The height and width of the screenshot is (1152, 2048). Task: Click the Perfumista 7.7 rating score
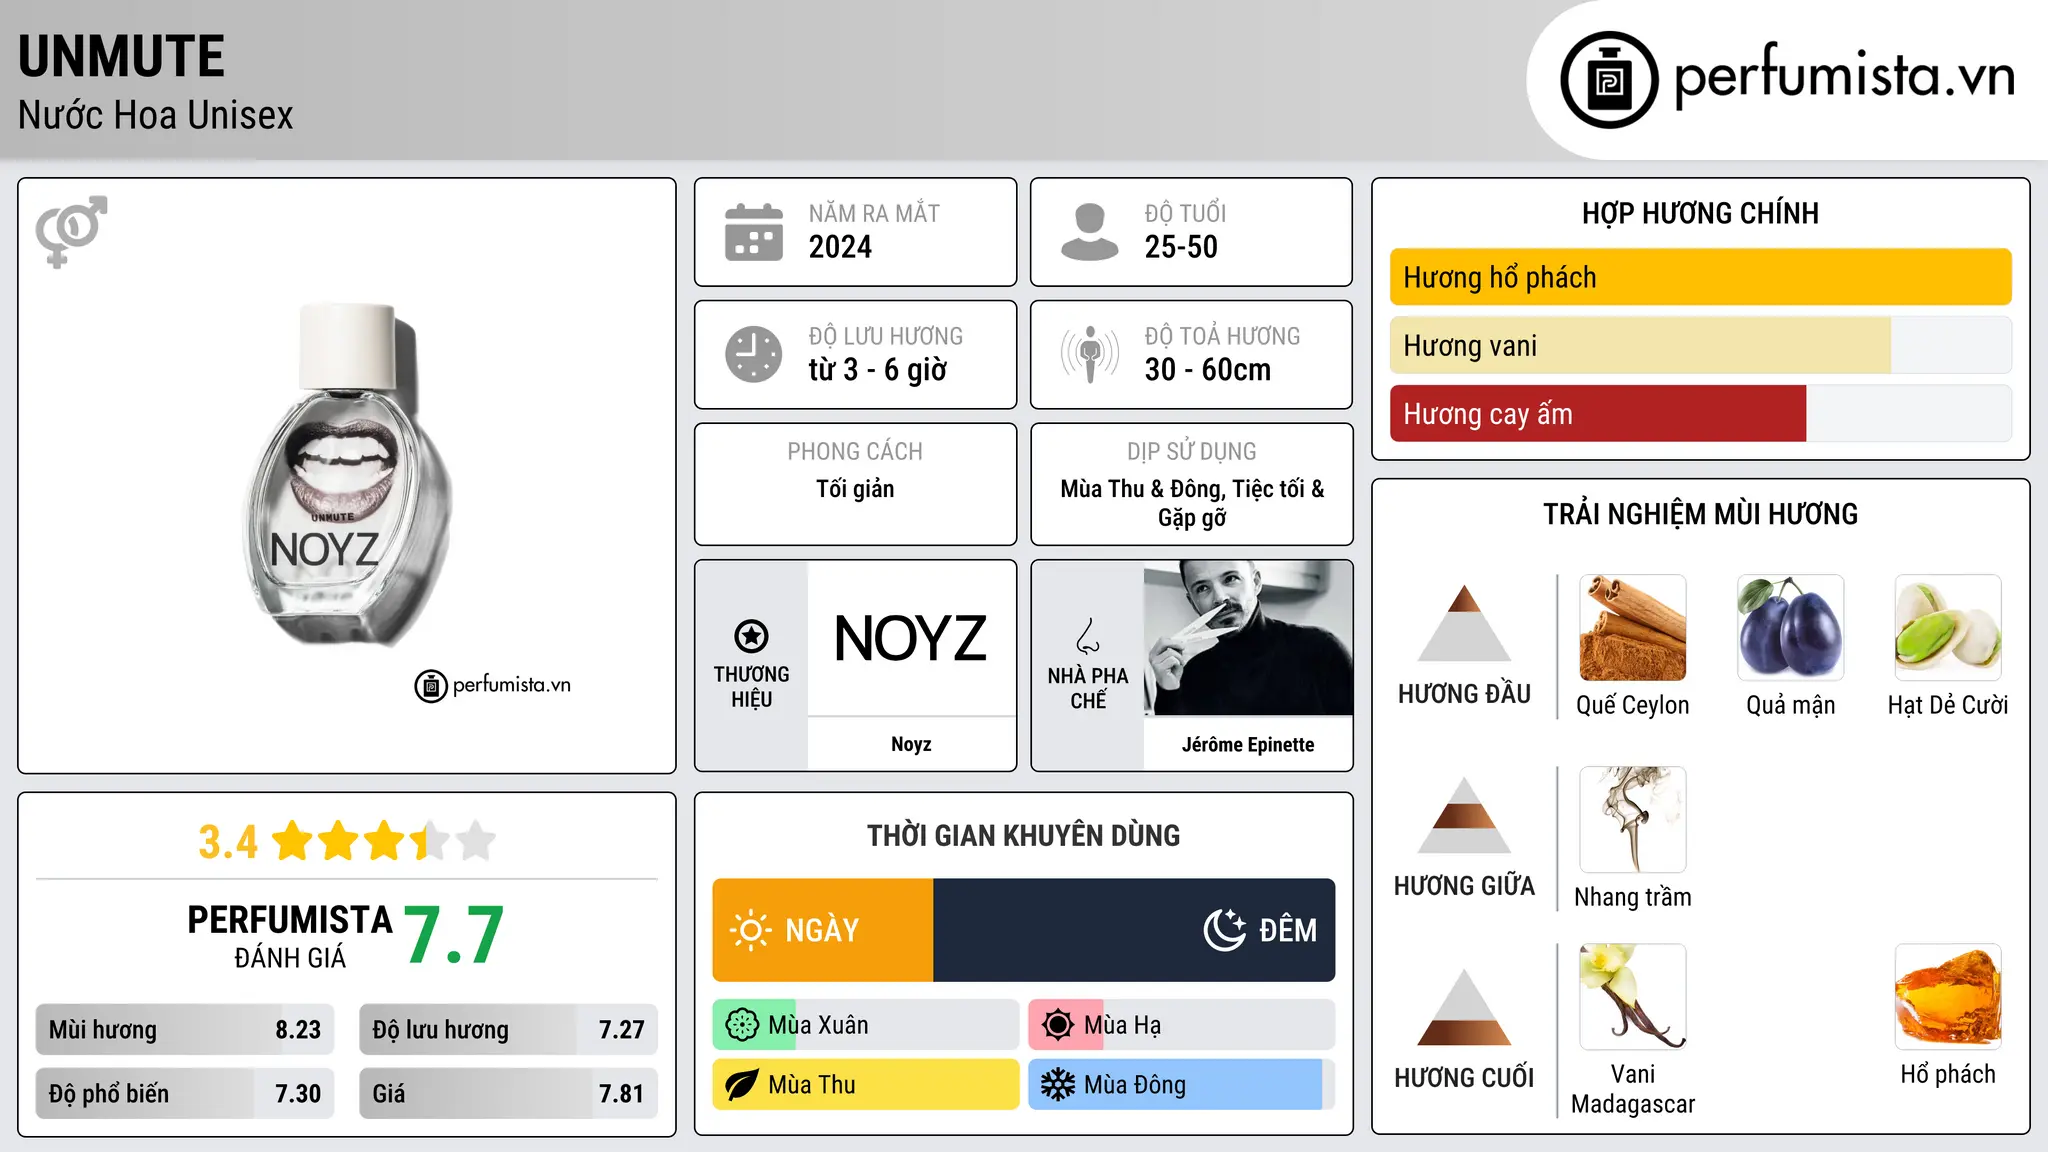pos(454,936)
